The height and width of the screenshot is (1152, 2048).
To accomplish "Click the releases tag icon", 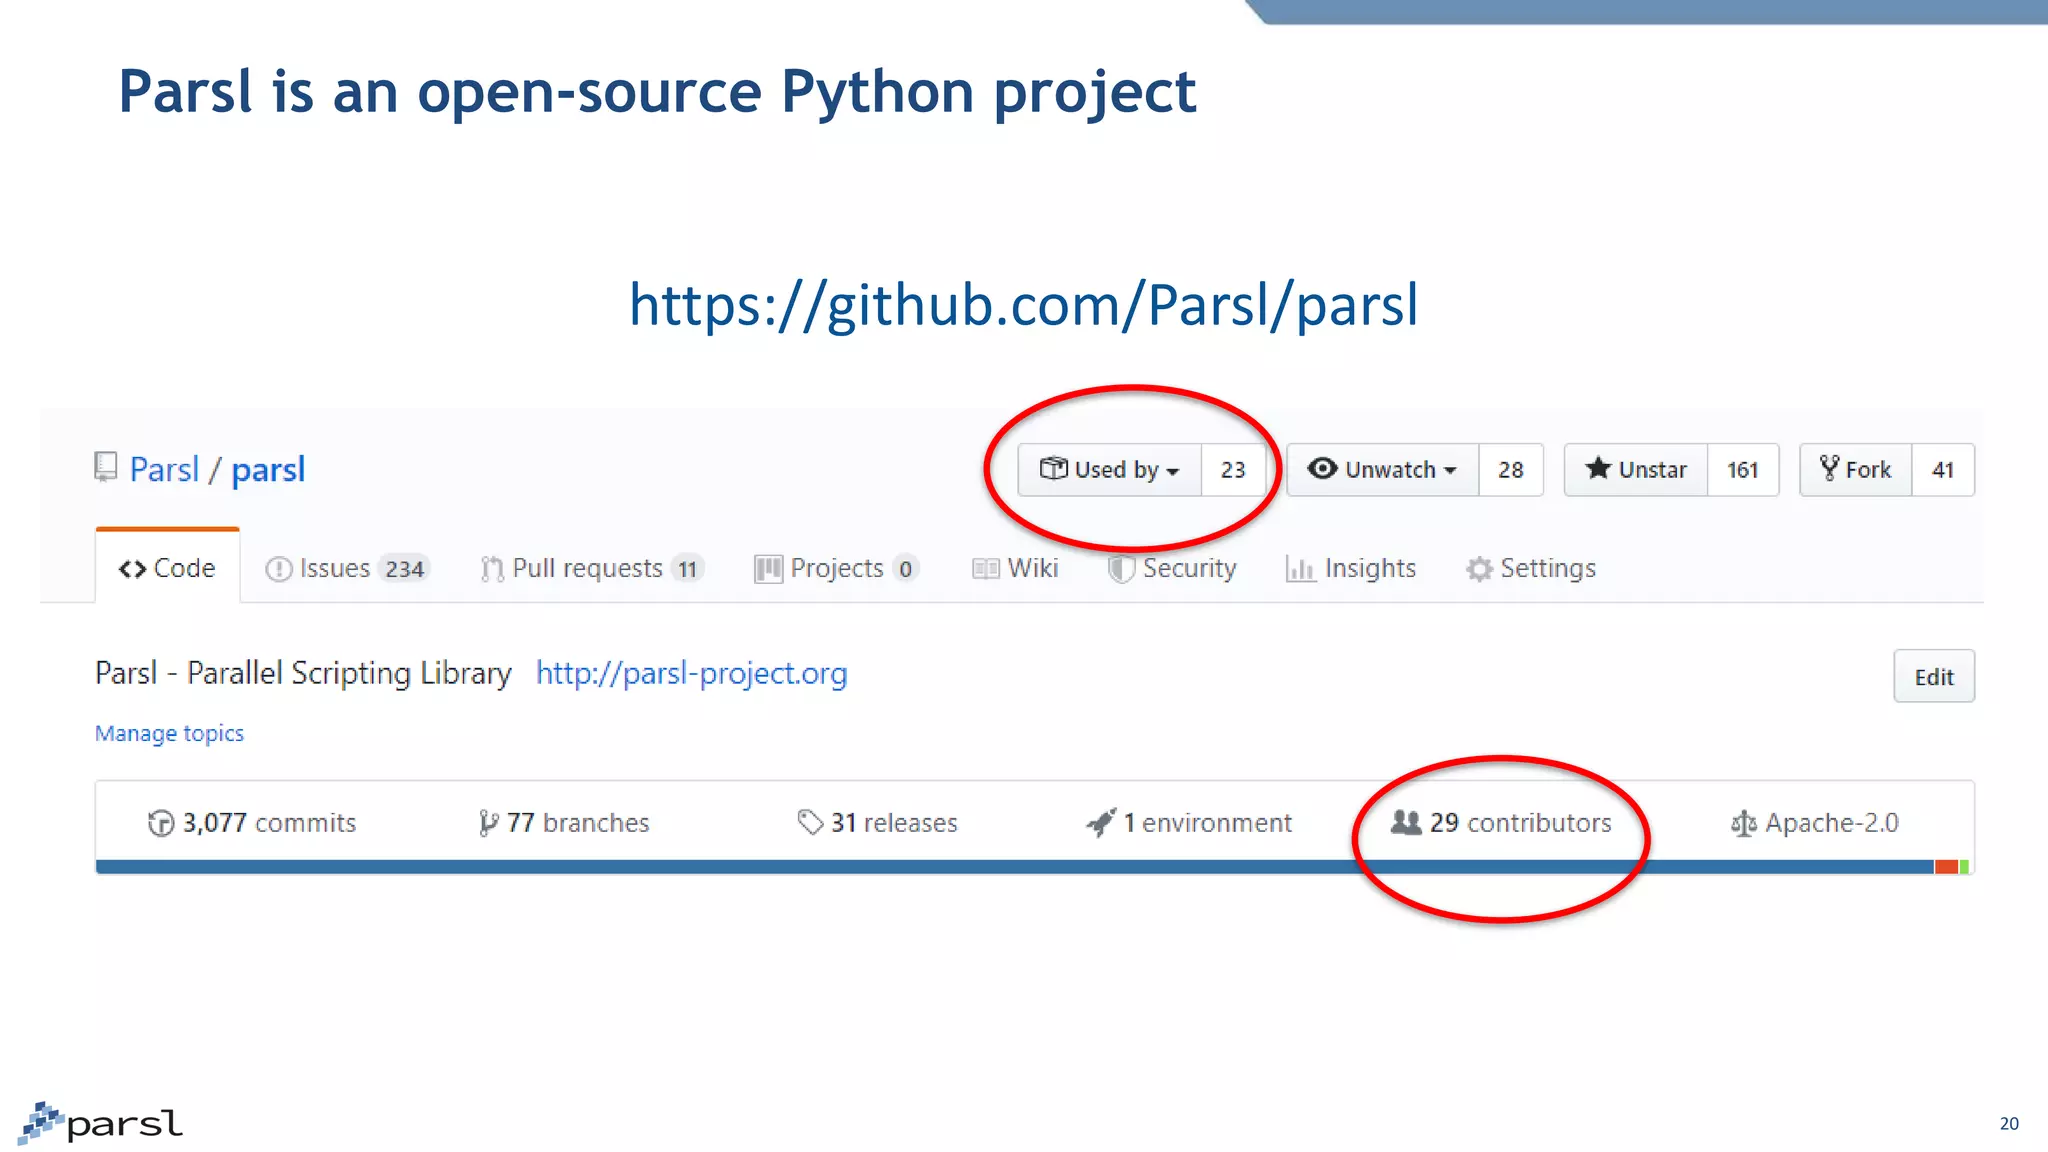I will [x=810, y=822].
